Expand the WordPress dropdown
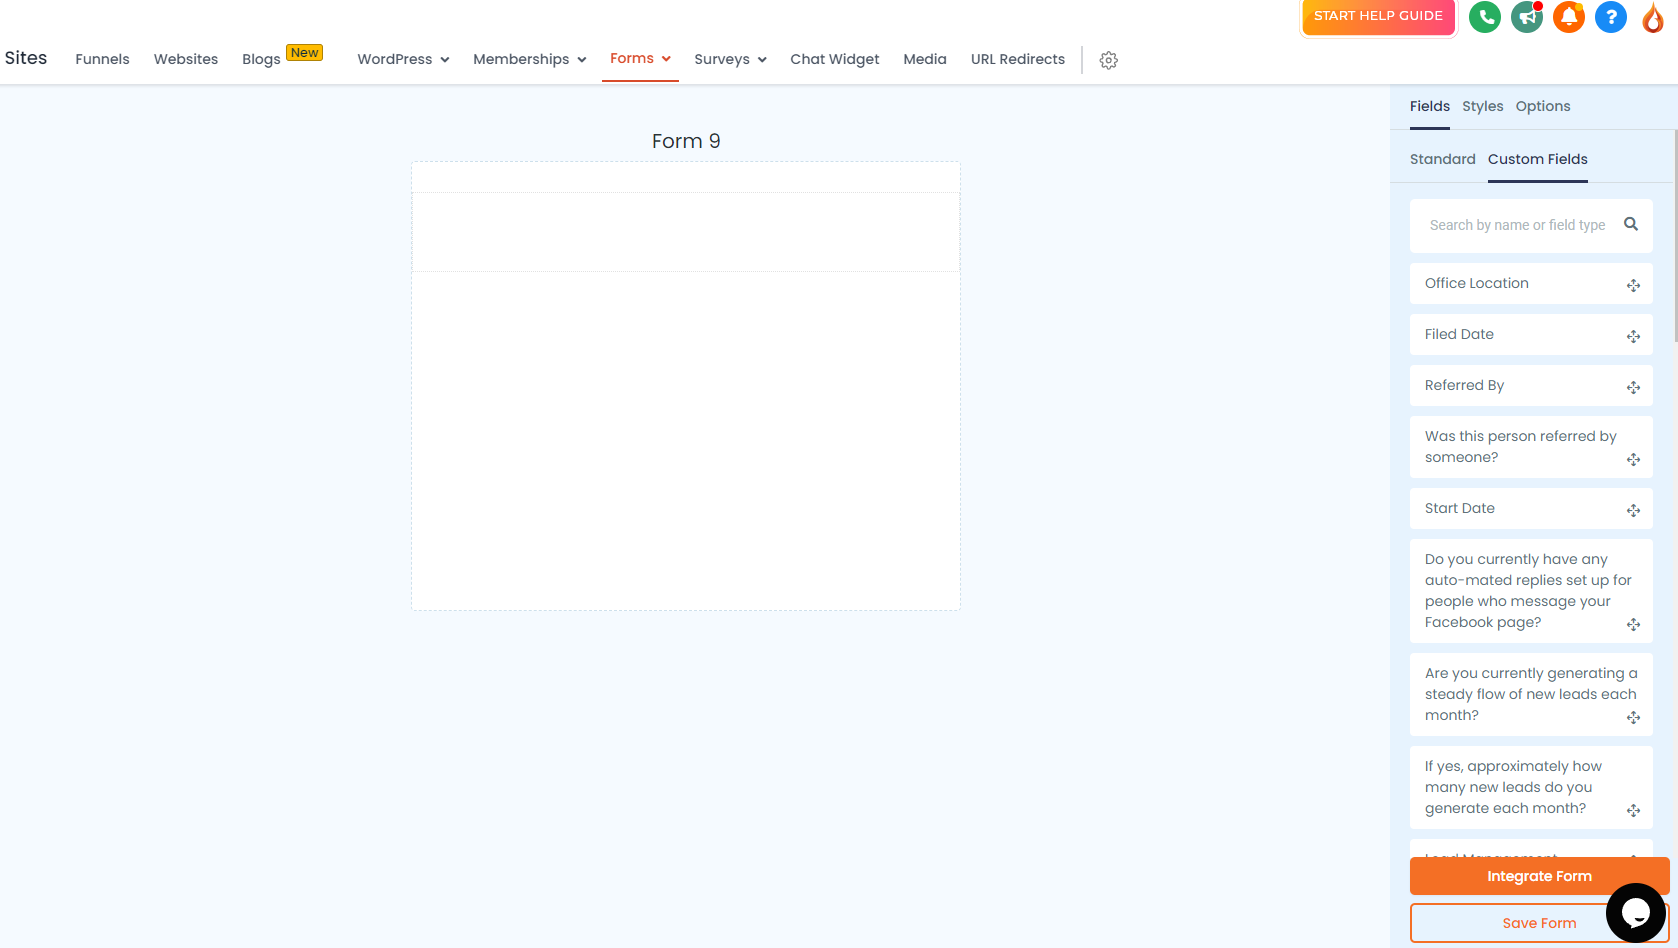The width and height of the screenshot is (1678, 948). (403, 59)
